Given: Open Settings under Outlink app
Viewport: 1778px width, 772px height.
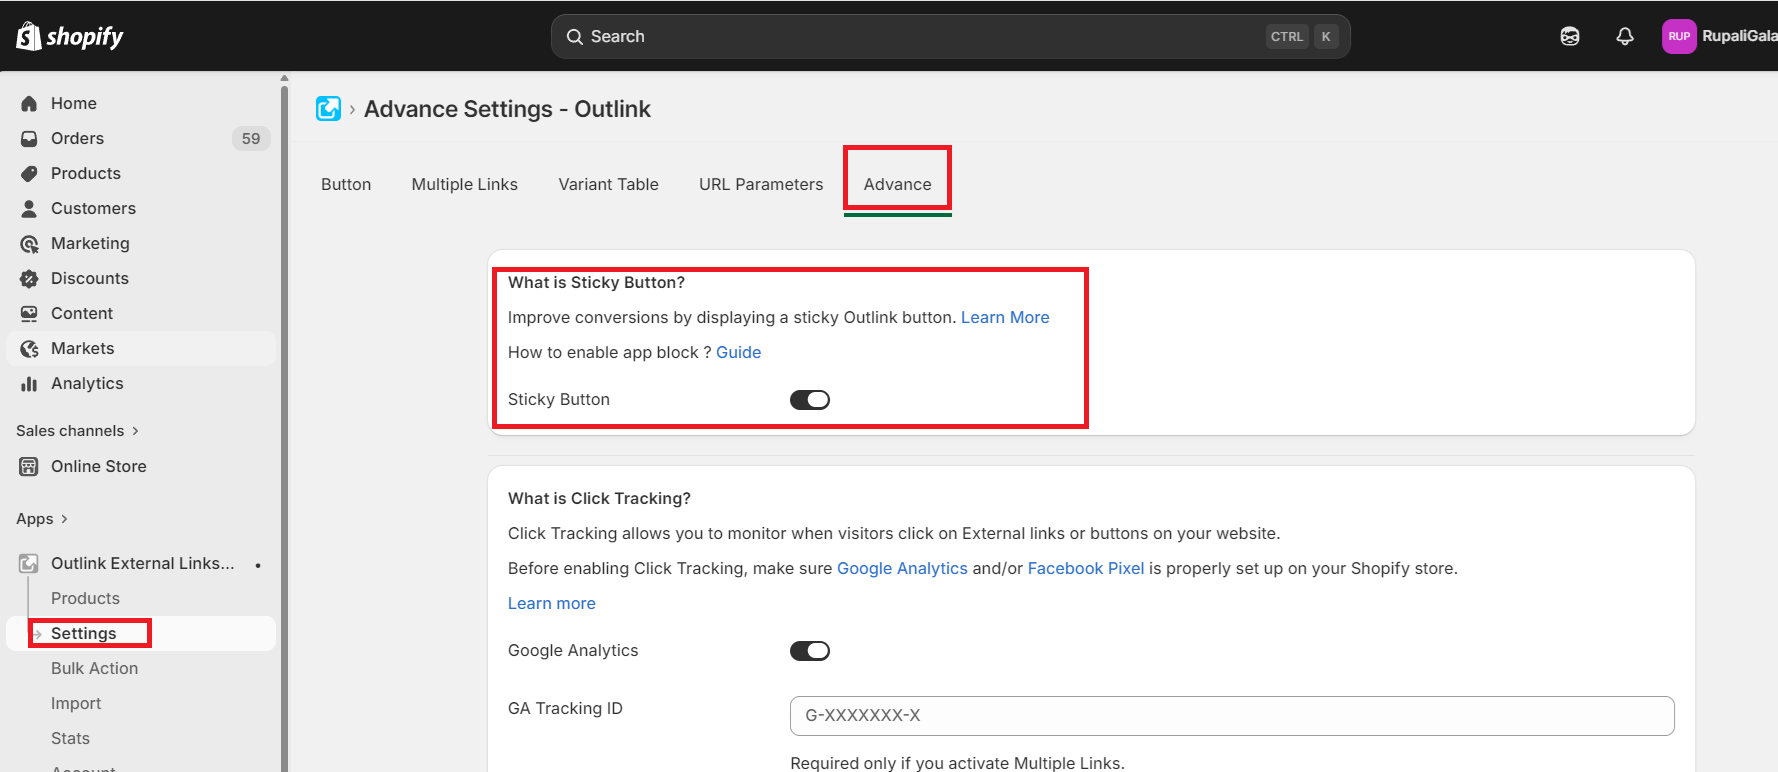Looking at the screenshot, I should (x=141, y=633).
